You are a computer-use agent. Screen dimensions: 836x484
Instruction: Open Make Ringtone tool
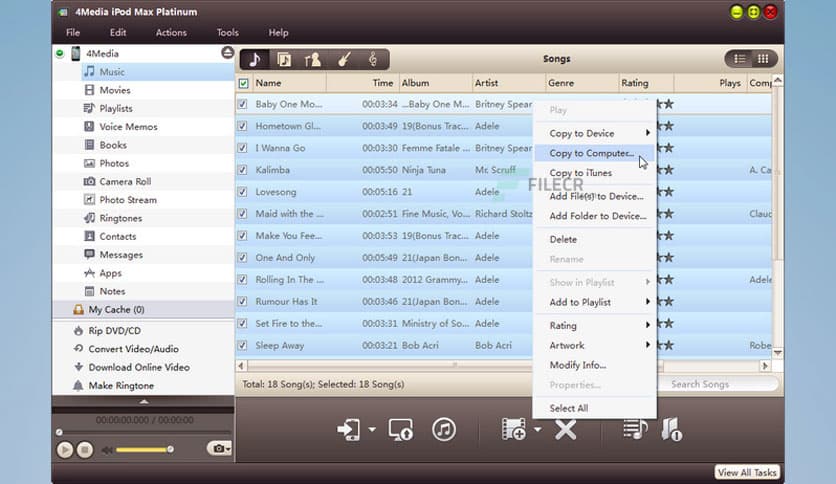(120, 385)
